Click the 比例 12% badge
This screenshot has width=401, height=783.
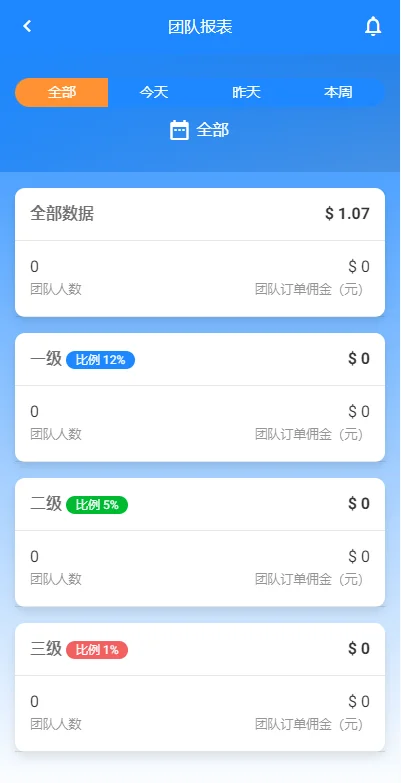pyautogui.click(x=100, y=360)
